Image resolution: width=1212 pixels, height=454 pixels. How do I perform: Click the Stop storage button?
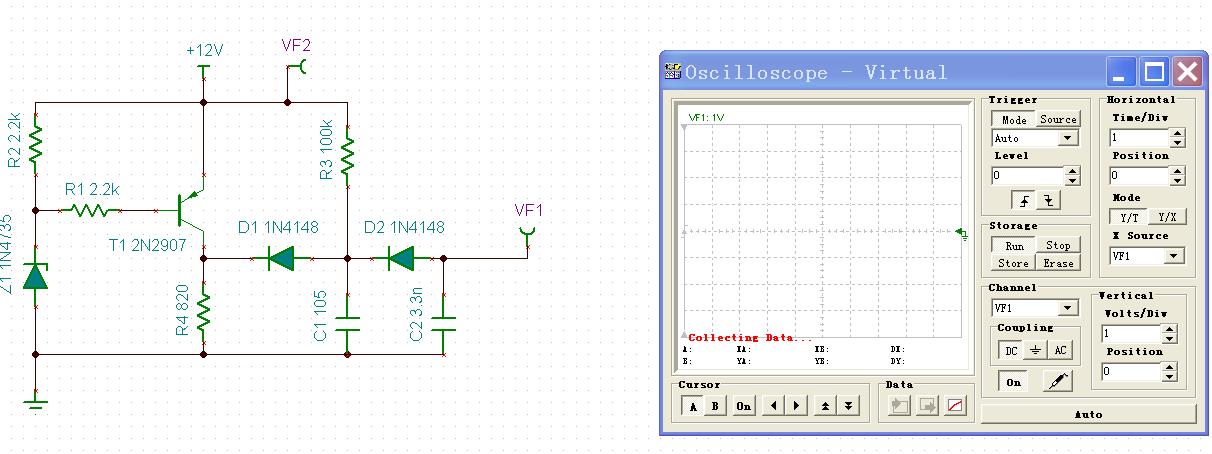[x=1058, y=245]
